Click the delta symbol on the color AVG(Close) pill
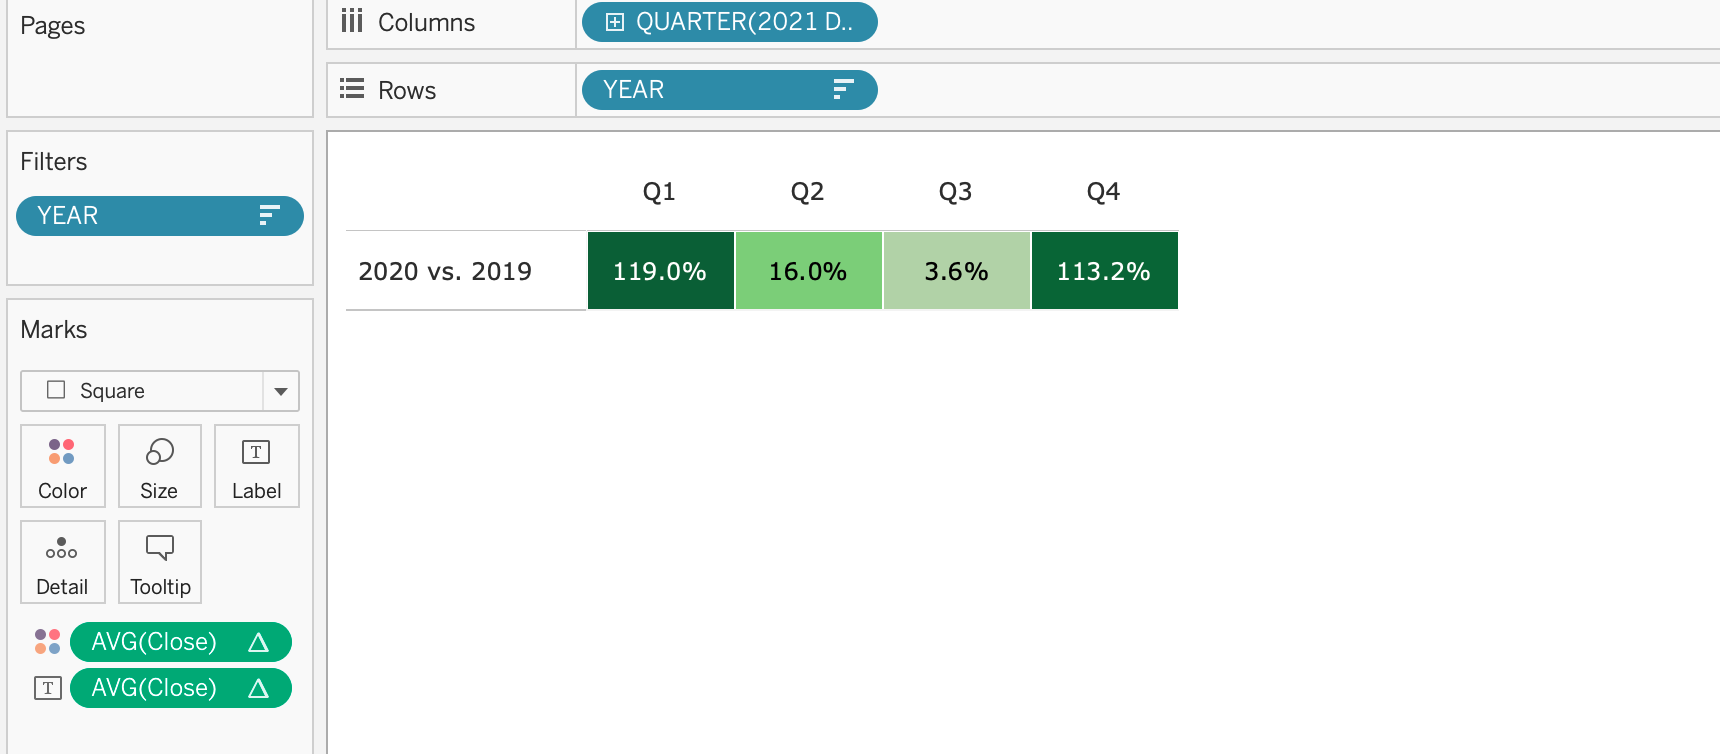Image resolution: width=1720 pixels, height=754 pixels. point(258,642)
